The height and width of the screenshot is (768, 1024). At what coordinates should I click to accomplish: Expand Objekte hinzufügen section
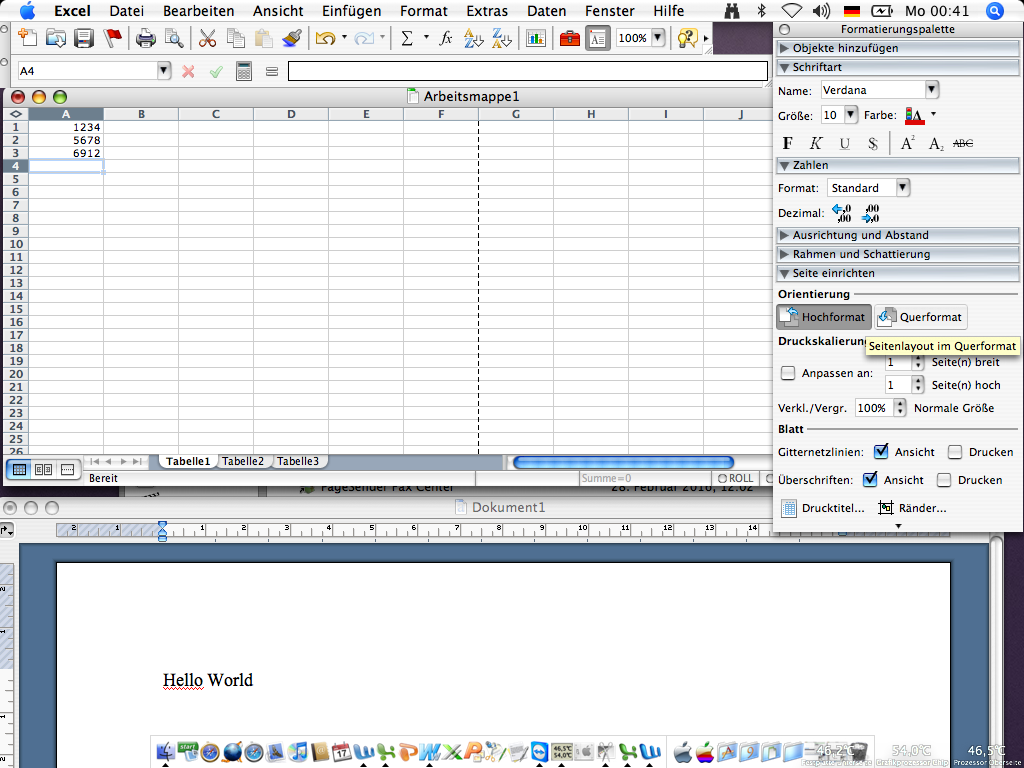coord(897,48)
